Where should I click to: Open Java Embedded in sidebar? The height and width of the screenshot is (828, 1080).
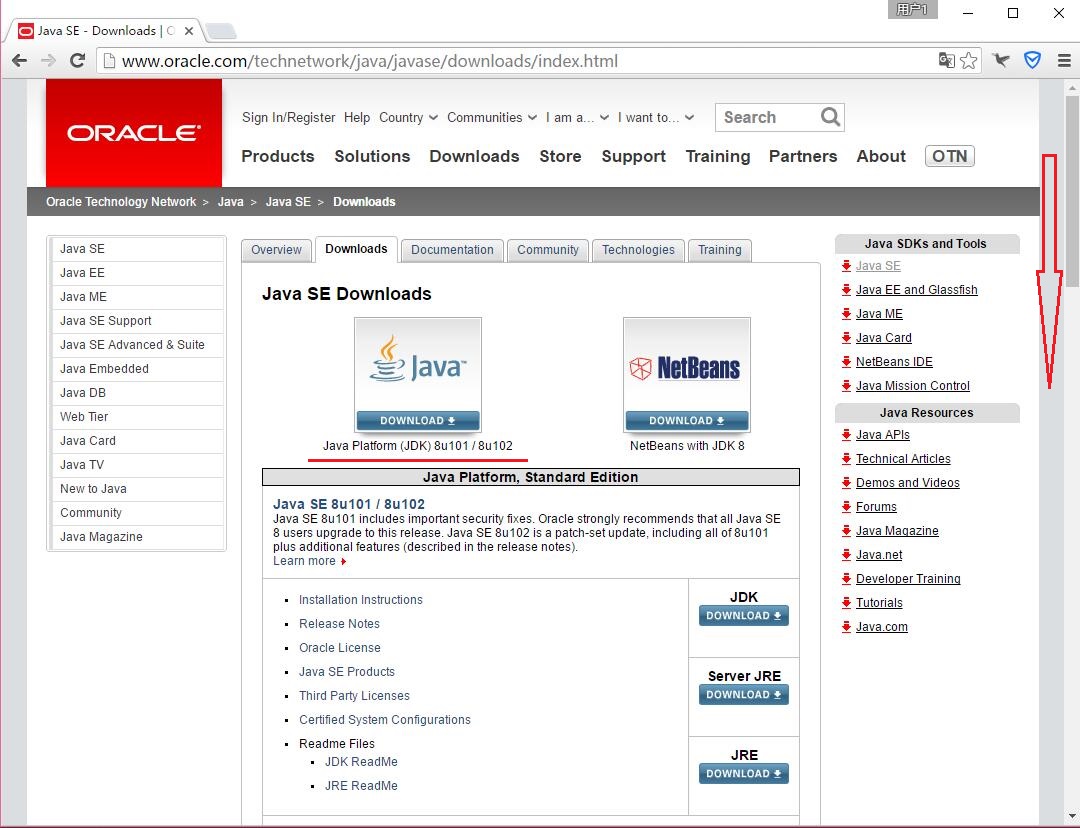(x=138, y=369)
